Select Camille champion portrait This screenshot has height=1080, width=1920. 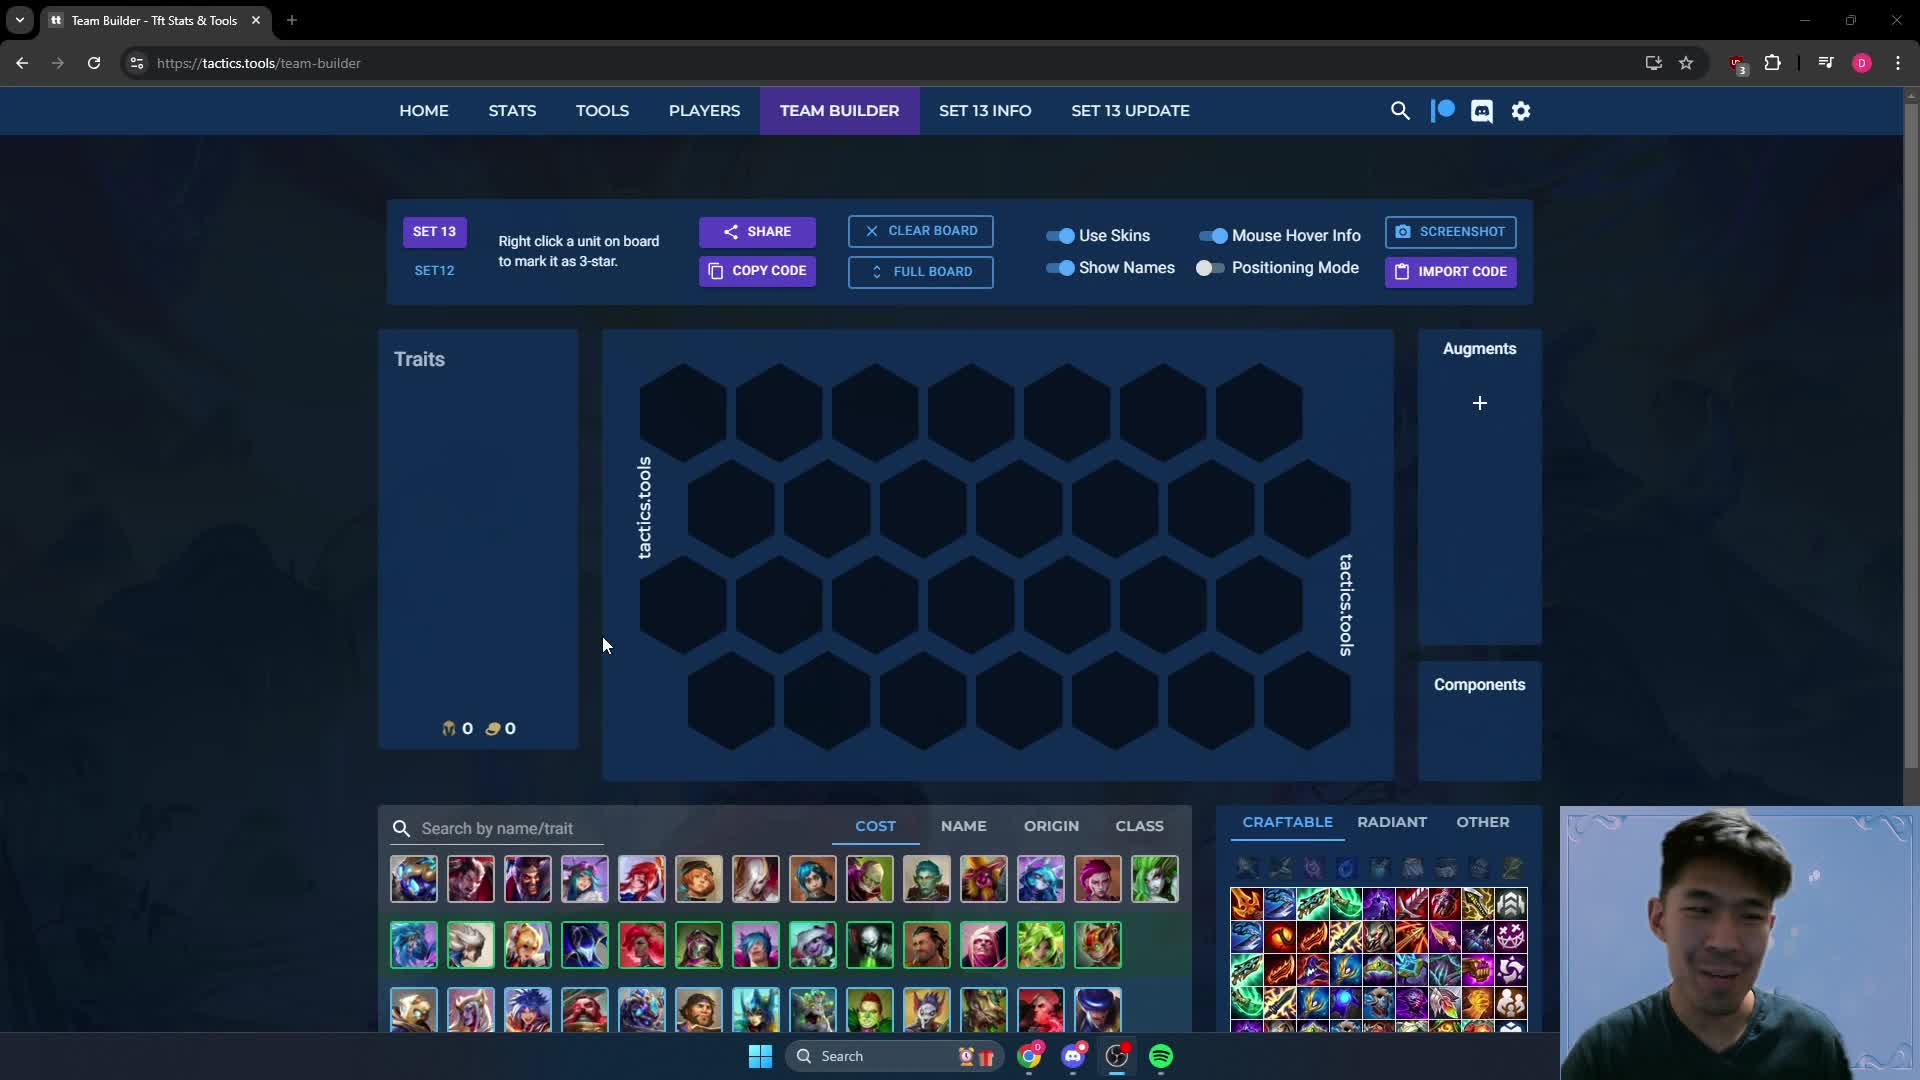(471, 945)
